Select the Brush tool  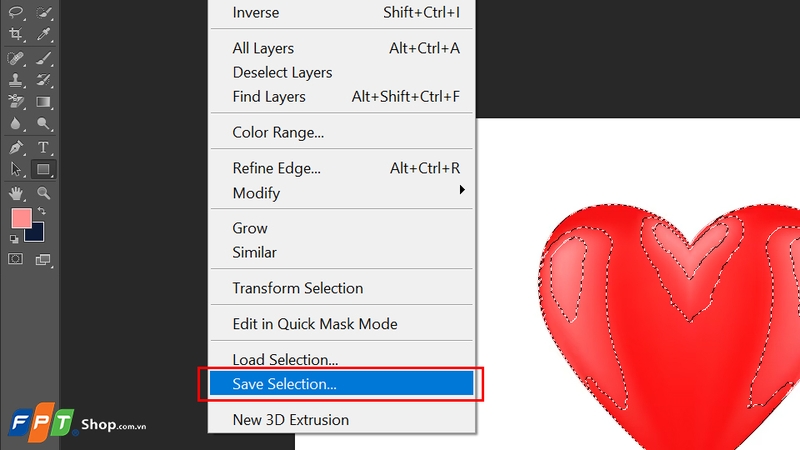pos(43,58)
